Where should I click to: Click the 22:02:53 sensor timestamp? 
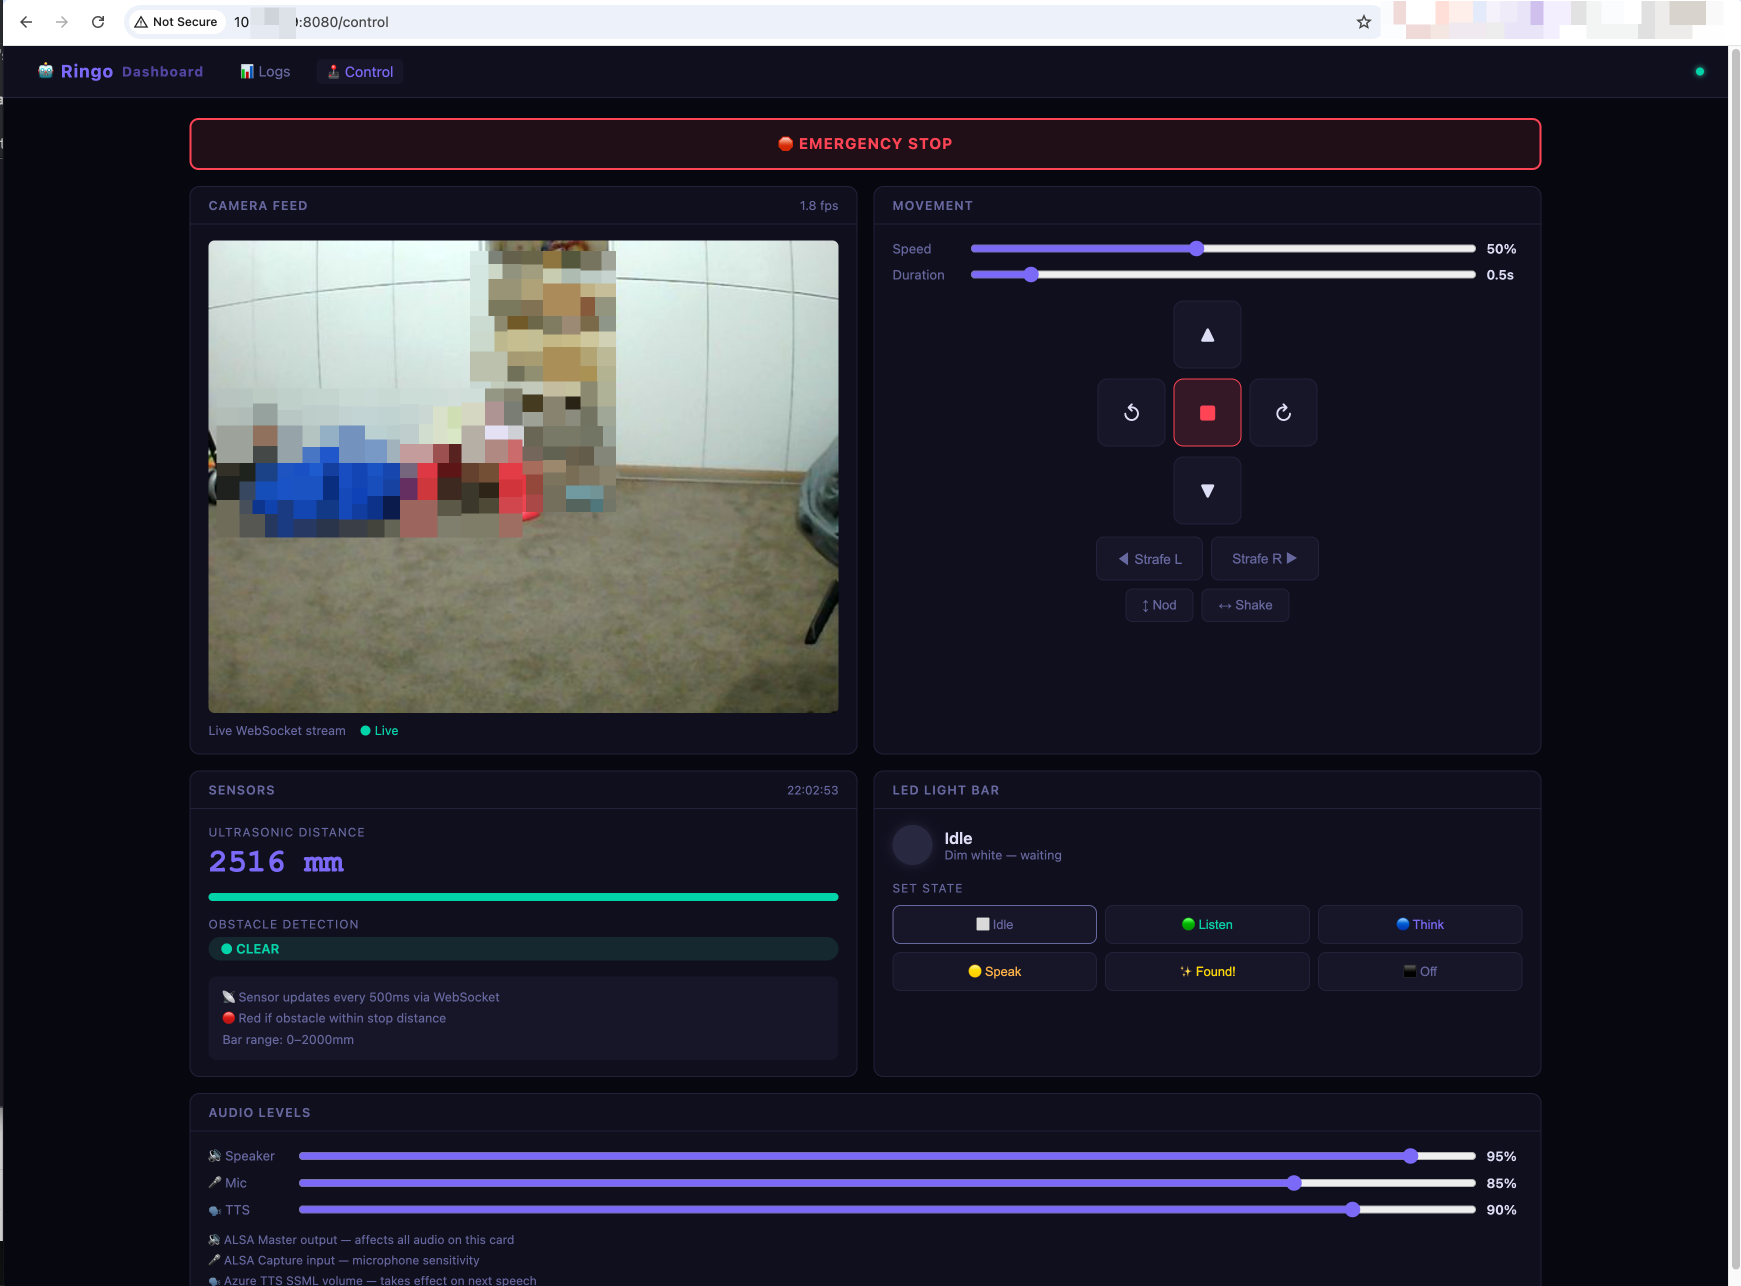pyautogui.click(x=812, y=790)
